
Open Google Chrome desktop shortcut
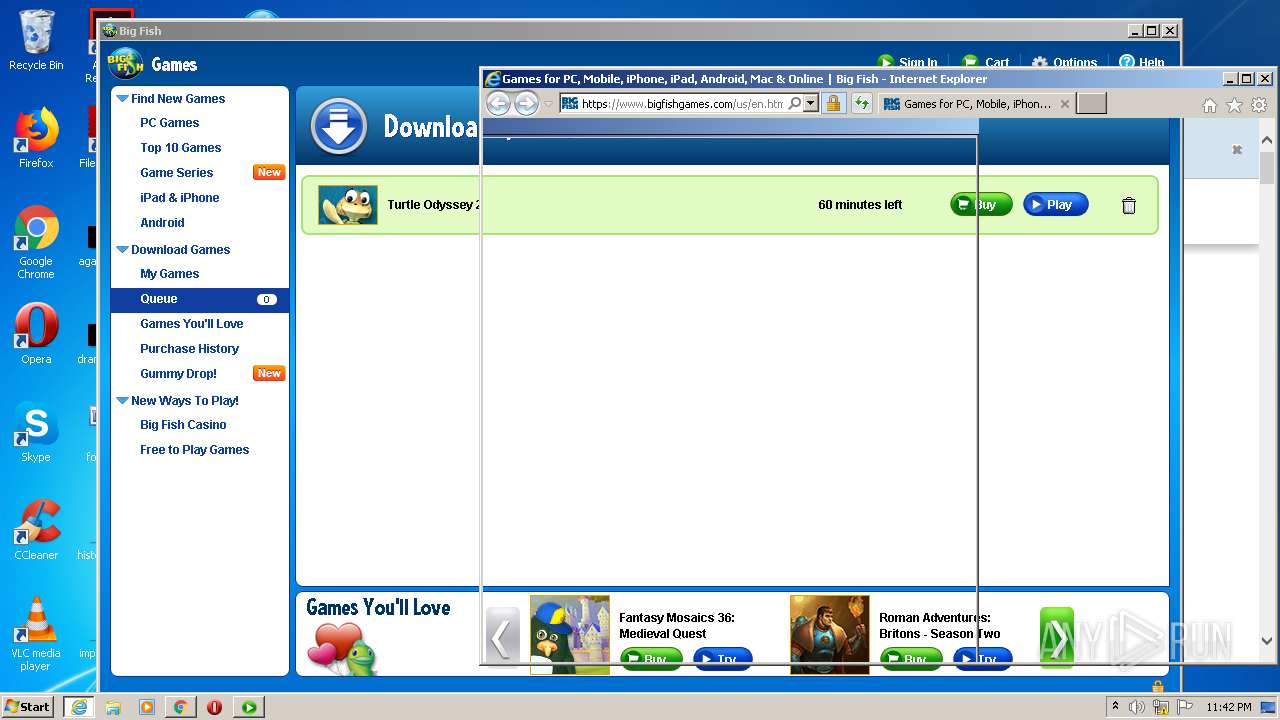(x=36, y=242)
